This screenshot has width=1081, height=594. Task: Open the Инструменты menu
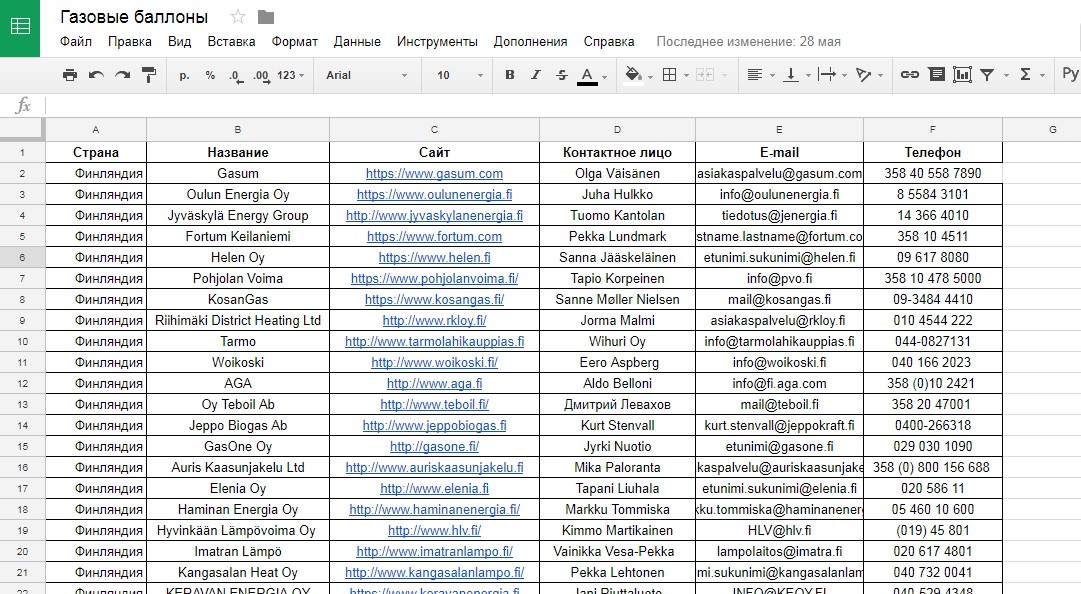click(437, 41)
